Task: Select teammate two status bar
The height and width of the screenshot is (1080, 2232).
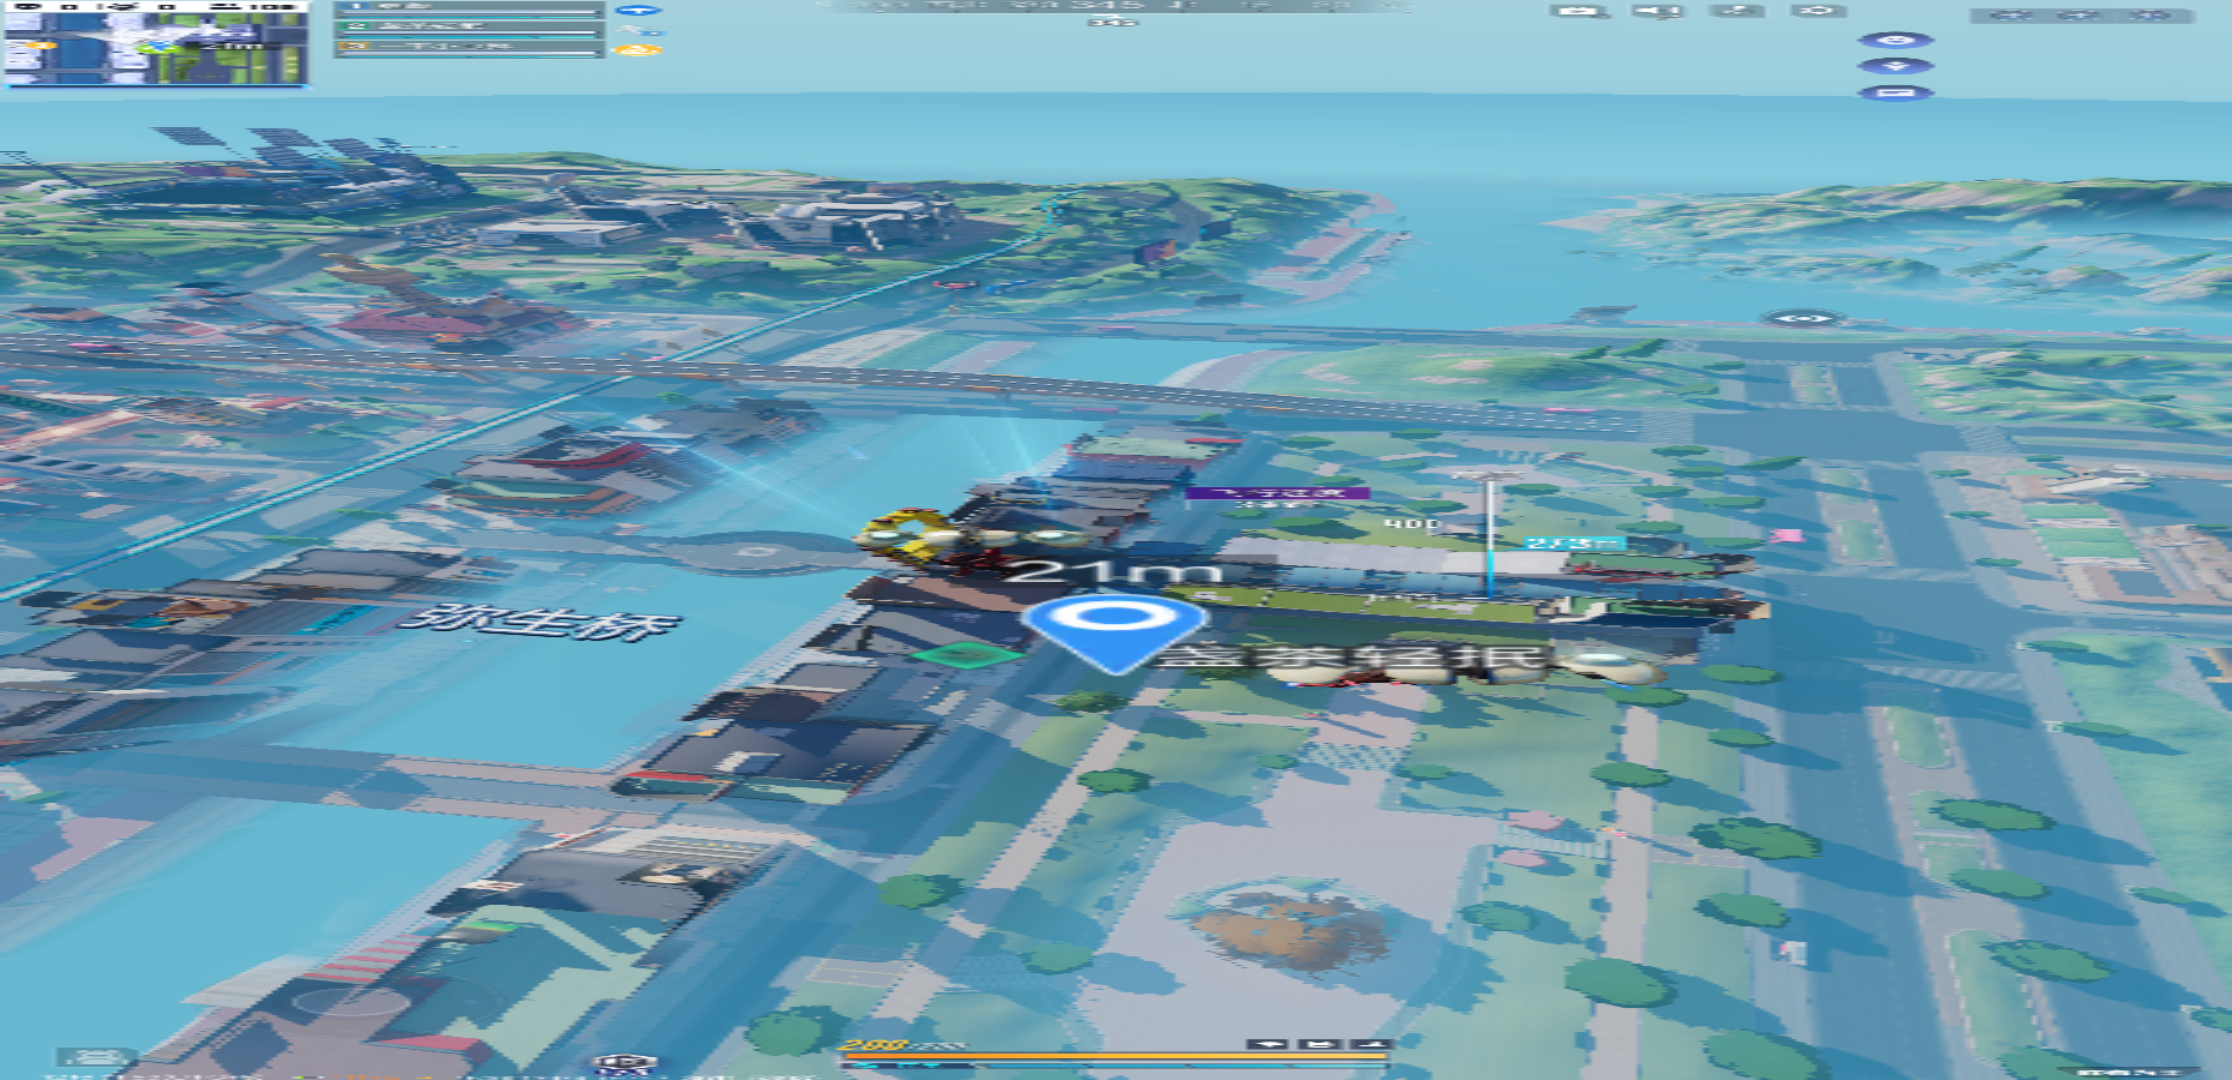Action: [470, 29]
